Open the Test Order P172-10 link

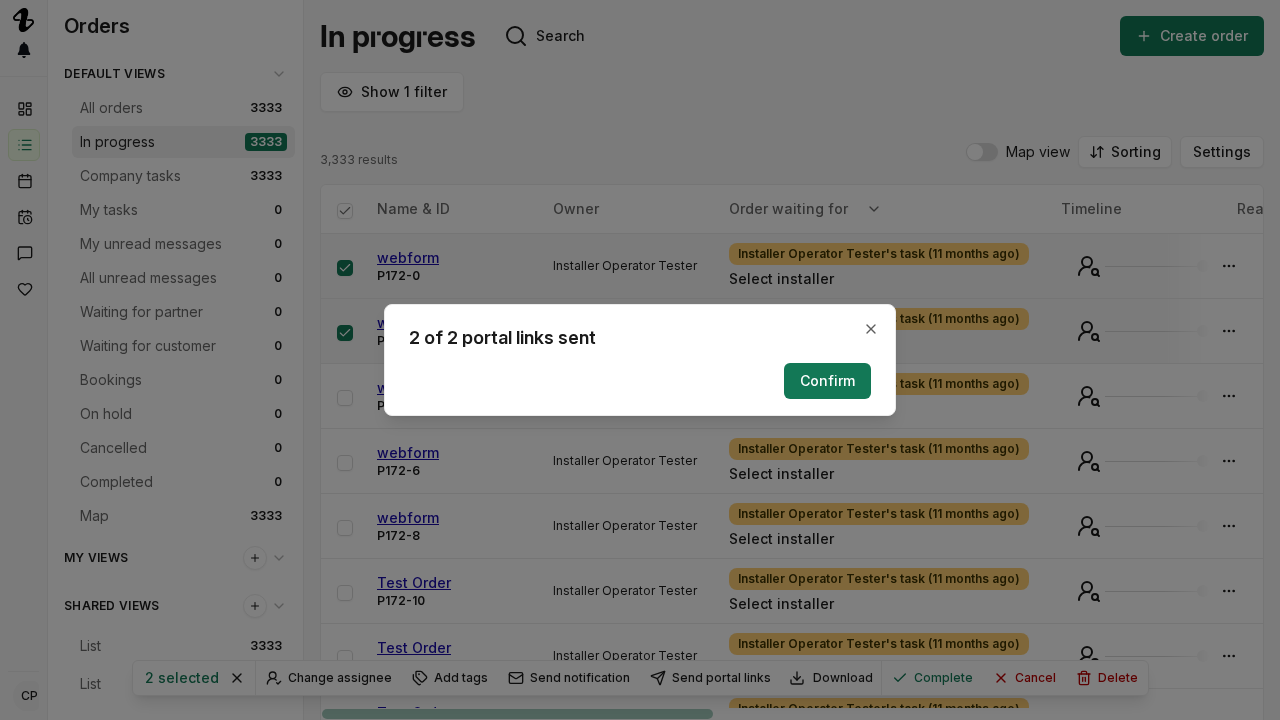click(x=414, y=583)
